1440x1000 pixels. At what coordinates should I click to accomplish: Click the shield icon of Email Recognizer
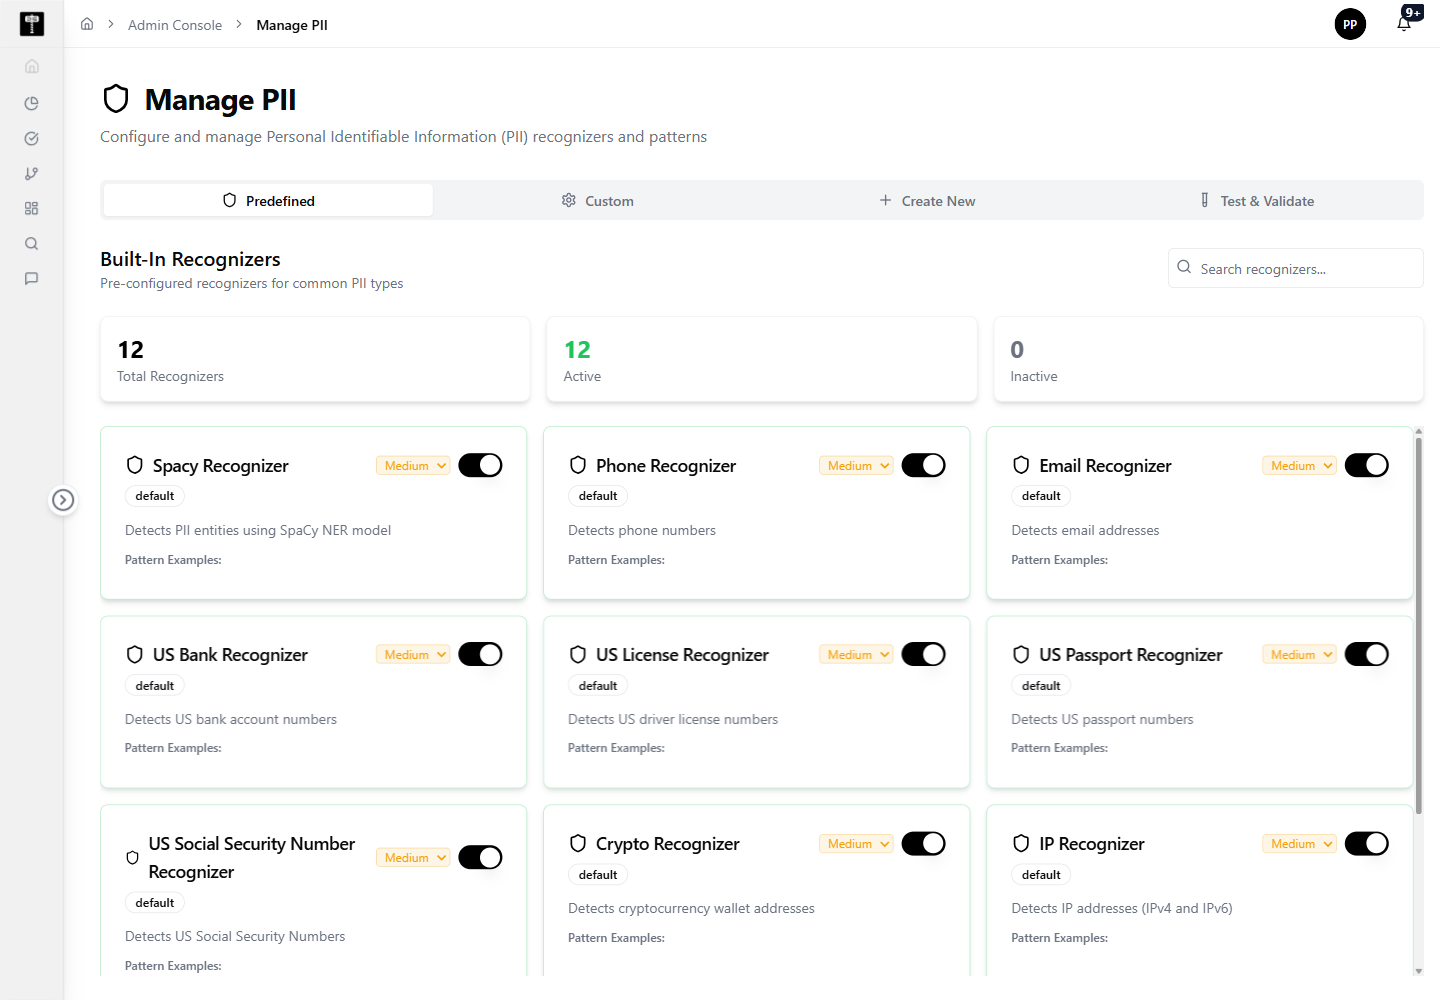coord(1021,465)
